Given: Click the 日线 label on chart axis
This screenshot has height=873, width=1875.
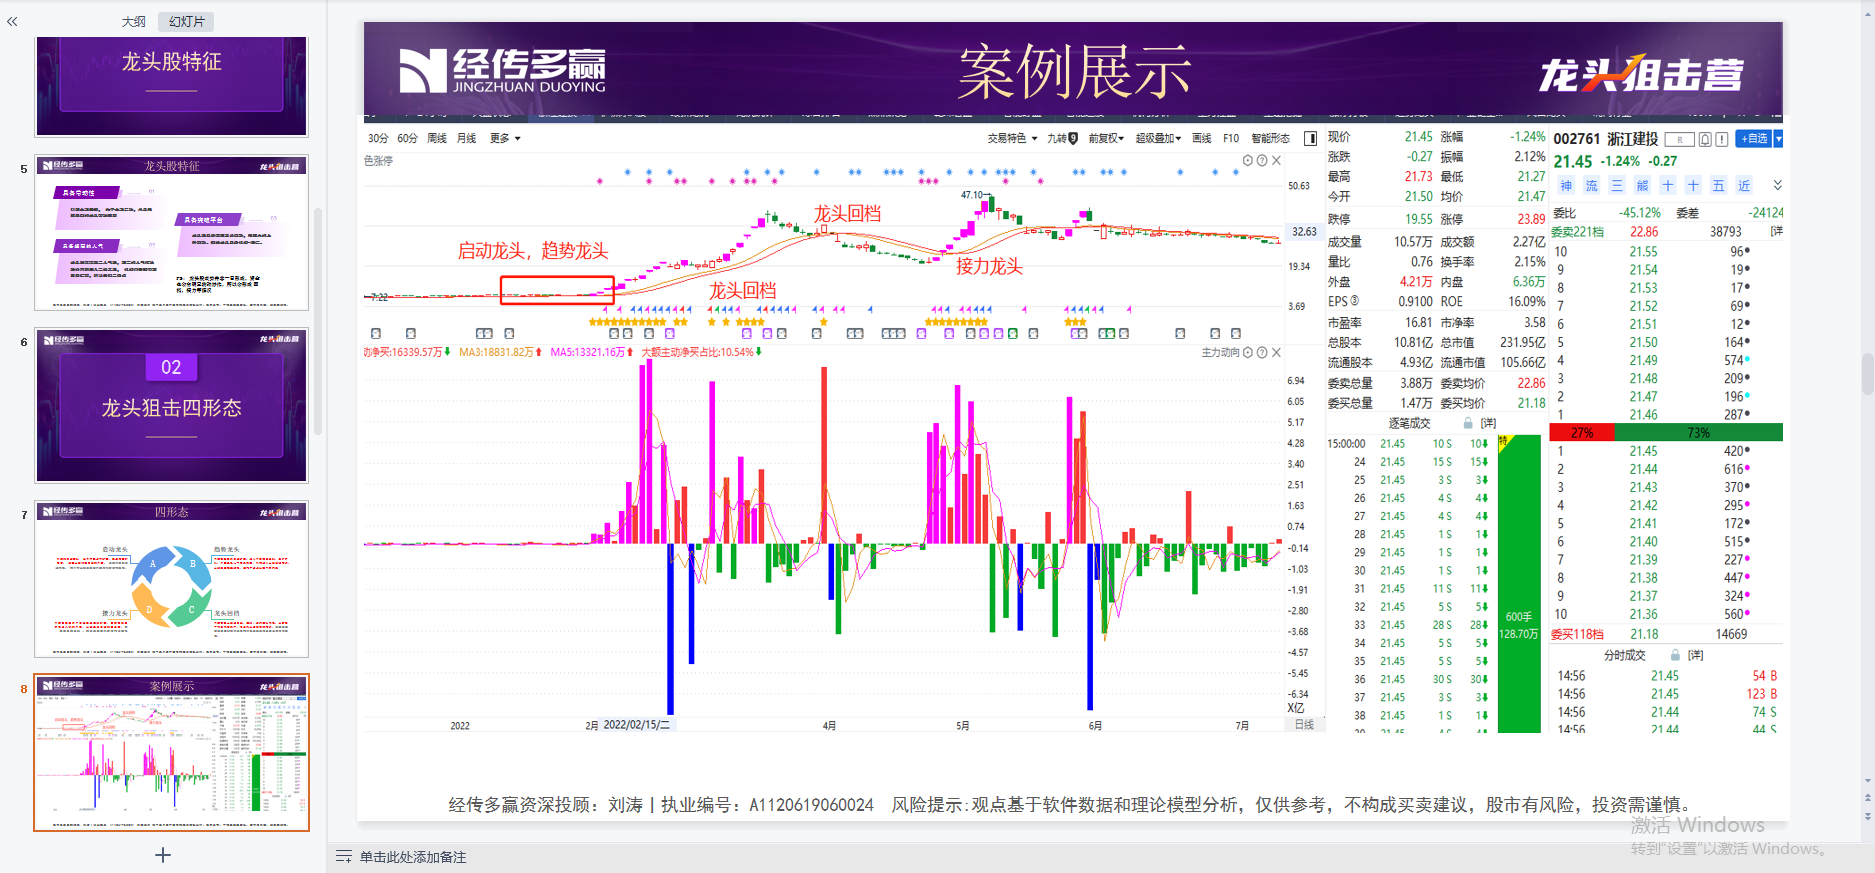Looking at the screenshot, I should [x=1304, y=725].
